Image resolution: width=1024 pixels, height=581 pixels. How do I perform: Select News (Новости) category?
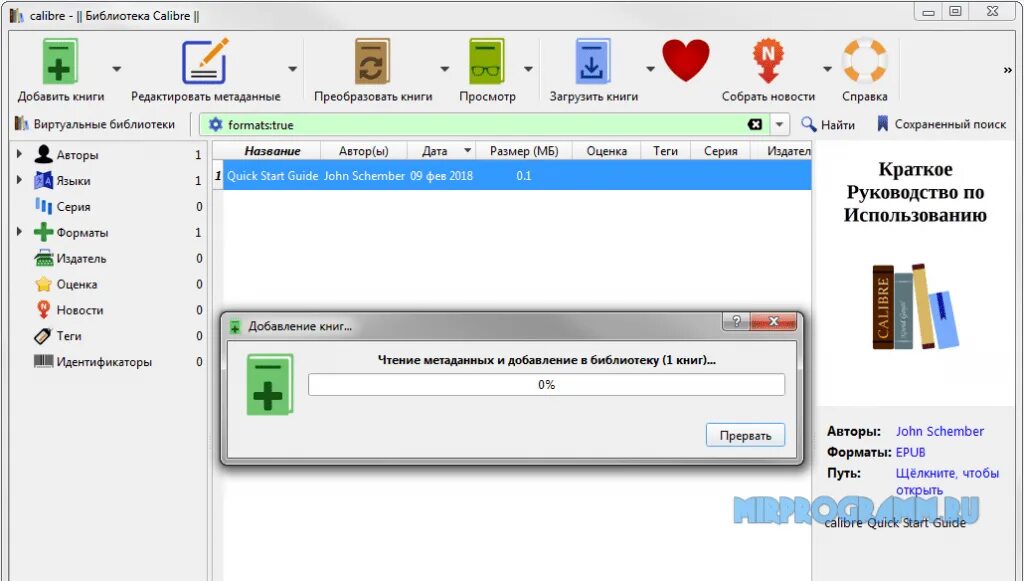click(x=80, y=310)
